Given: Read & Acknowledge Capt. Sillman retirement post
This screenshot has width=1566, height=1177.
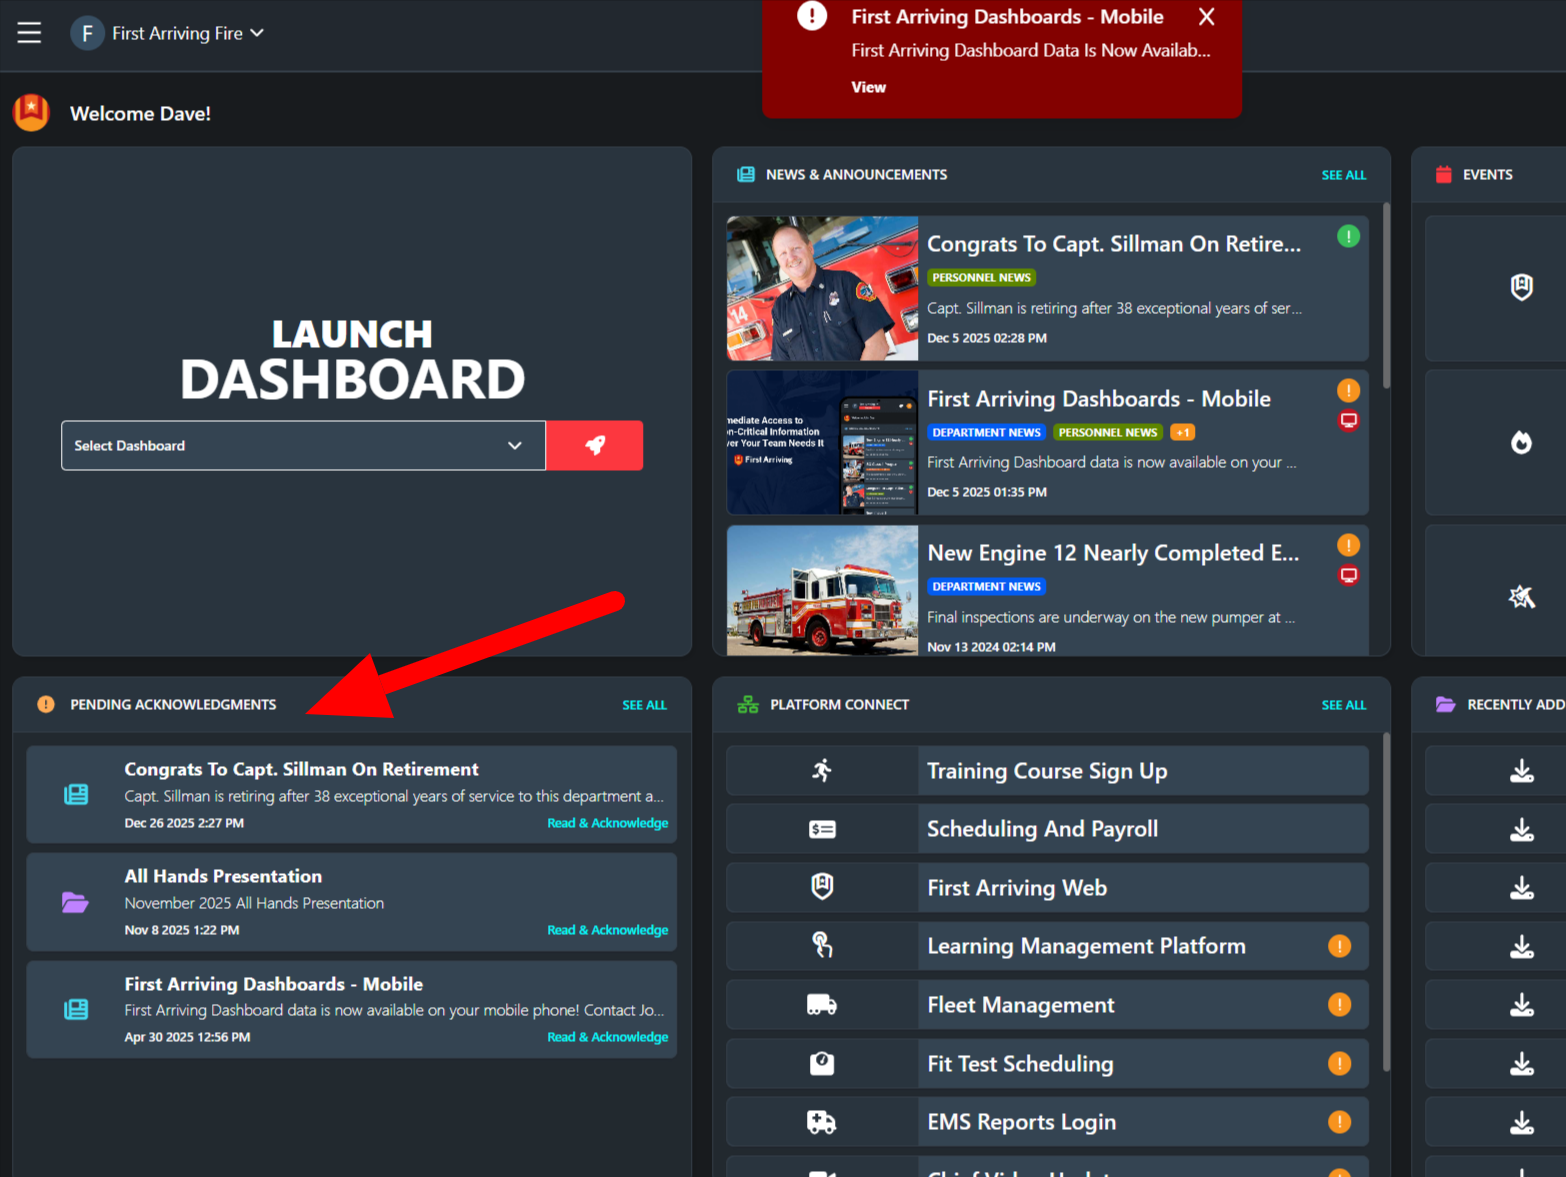Looking at the screenshot, I should coord(607,823).
